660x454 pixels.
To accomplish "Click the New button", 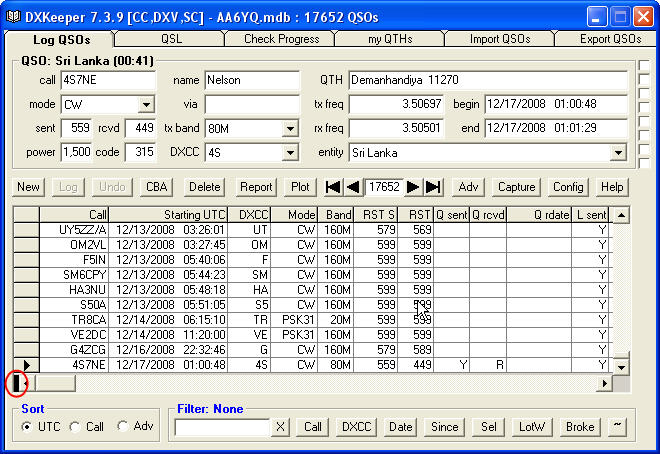I will point(28,187).
